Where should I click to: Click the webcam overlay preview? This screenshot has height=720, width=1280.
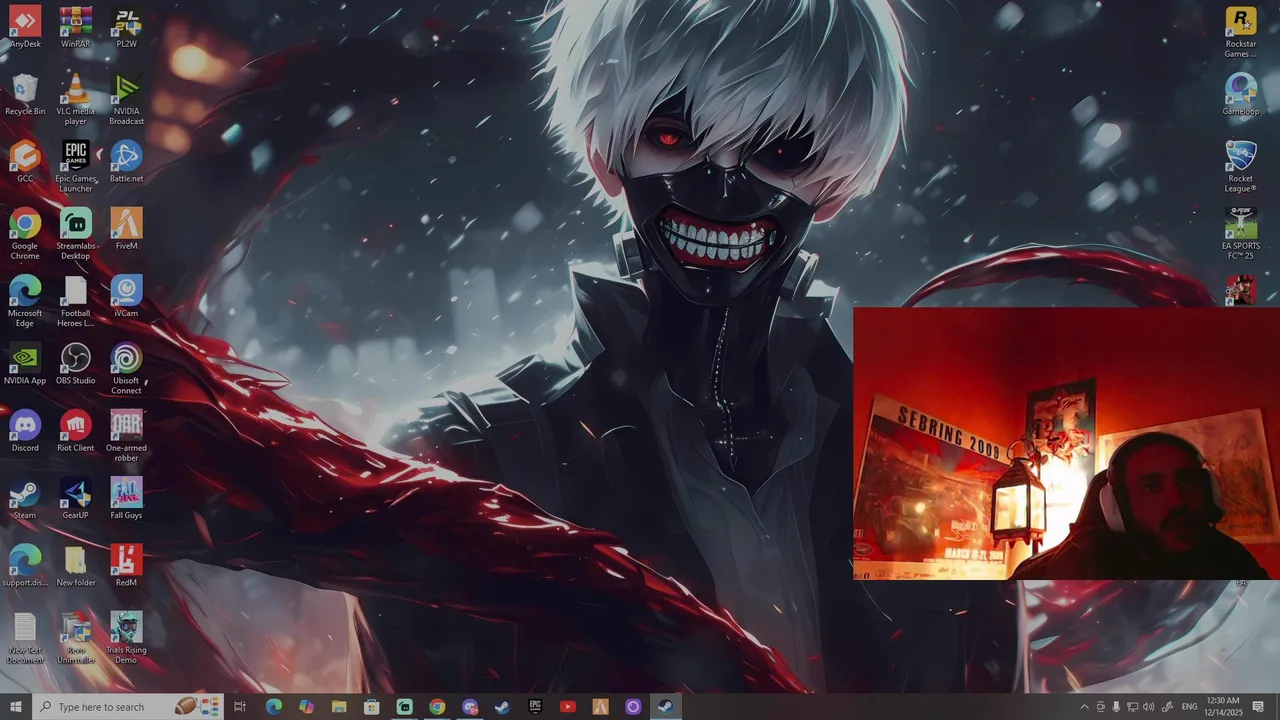point(1066,444)
